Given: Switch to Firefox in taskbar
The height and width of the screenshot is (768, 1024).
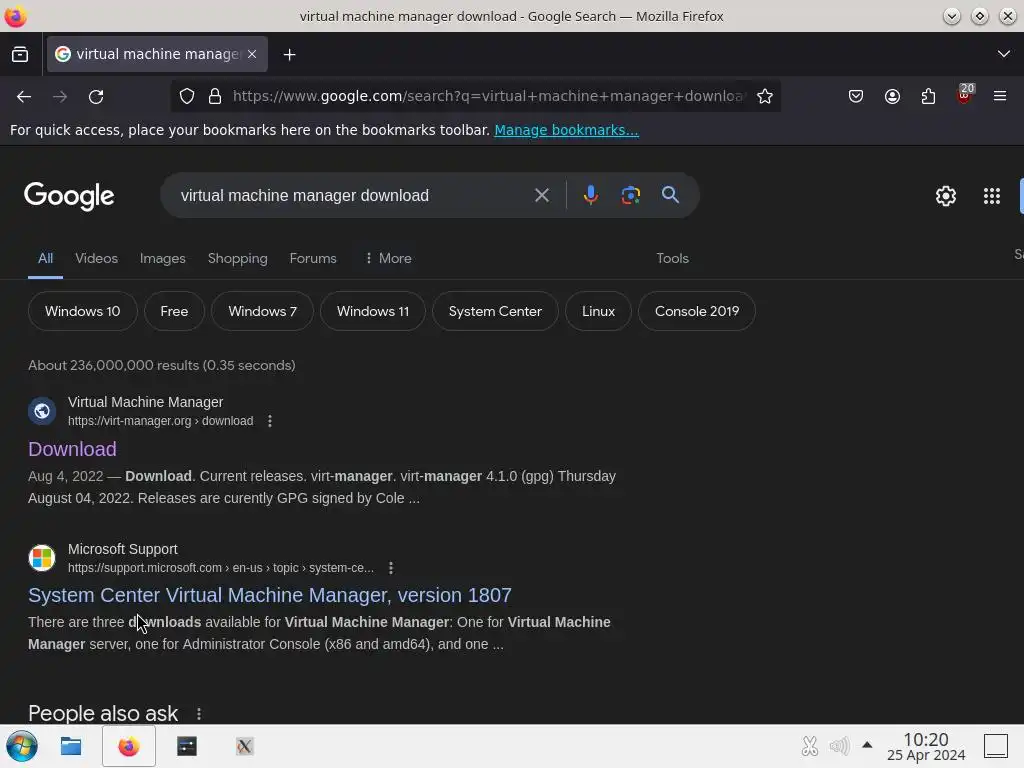Looking at the screenshot, I should 129,746.
